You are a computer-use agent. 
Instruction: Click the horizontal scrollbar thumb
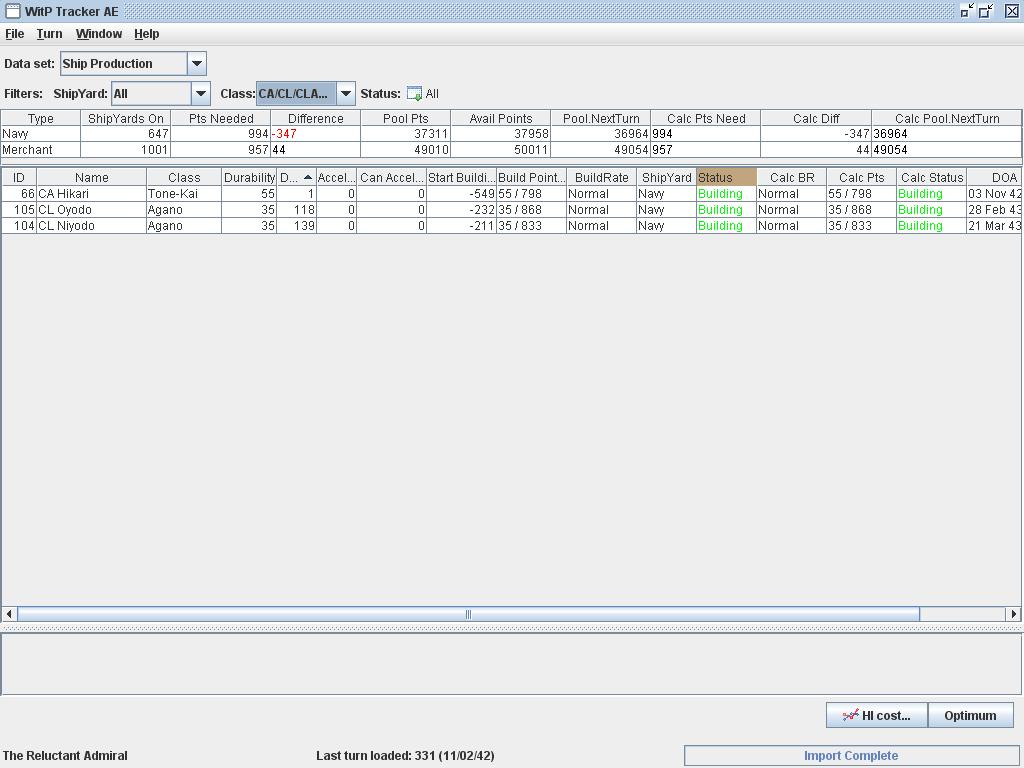(x=468, y=614)
